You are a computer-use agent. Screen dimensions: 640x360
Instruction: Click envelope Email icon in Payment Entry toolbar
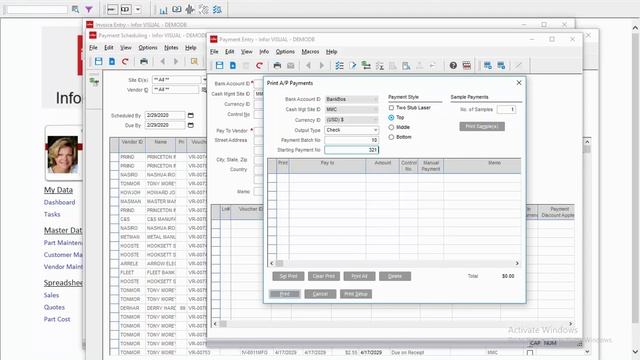click(291, 65)
